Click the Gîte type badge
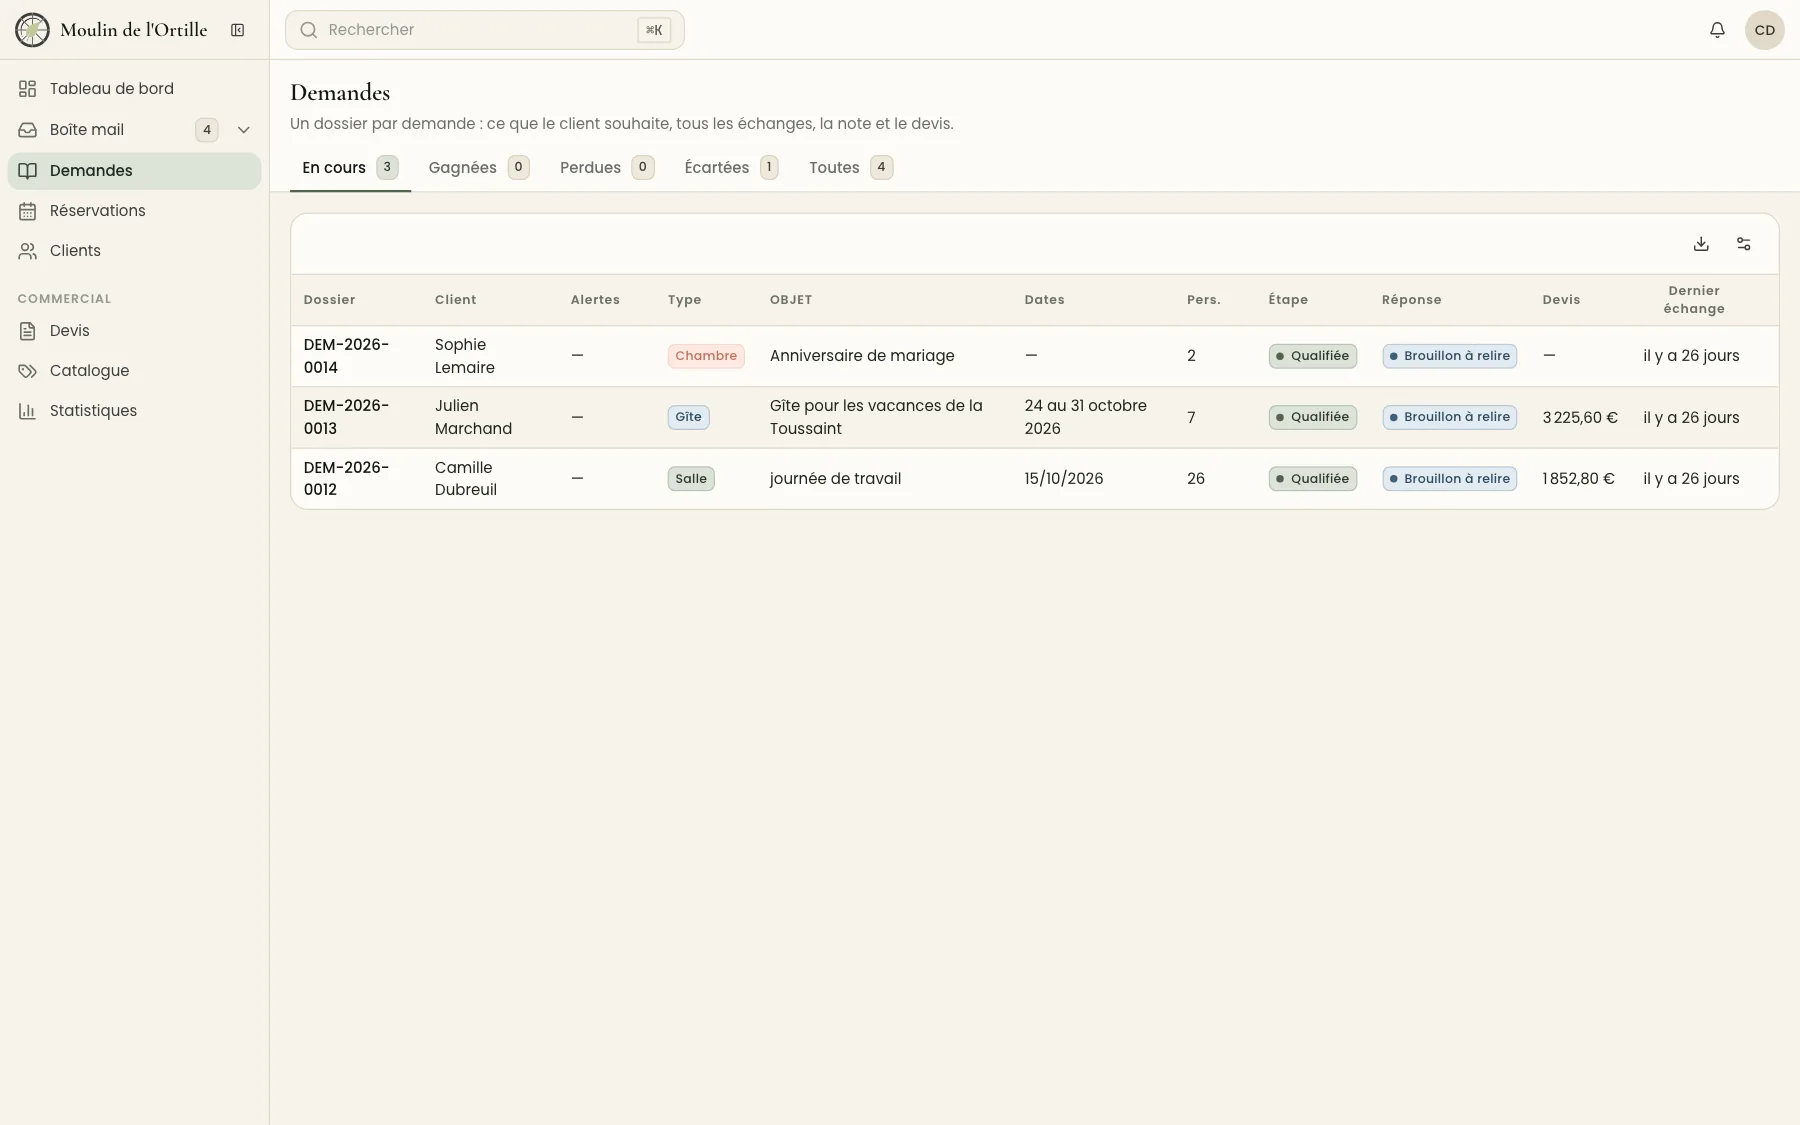The width and height of the screenshot is (1800, 1125). (688, 417)
